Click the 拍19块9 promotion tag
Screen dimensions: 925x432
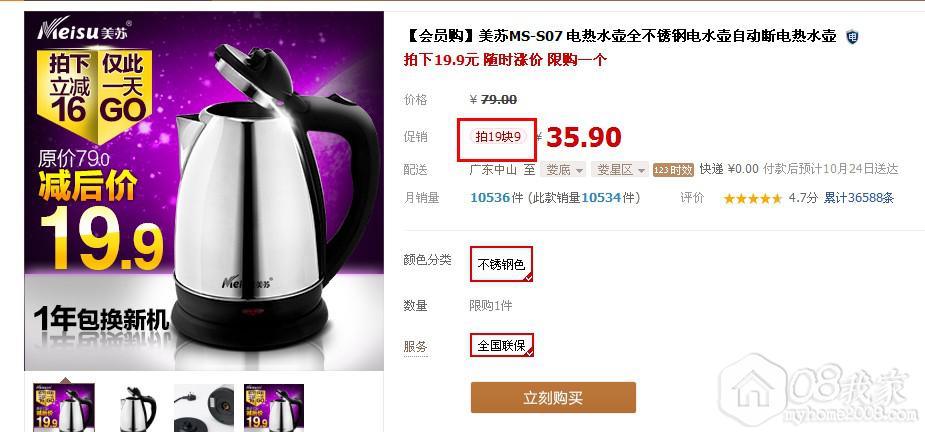coord(498,137)
